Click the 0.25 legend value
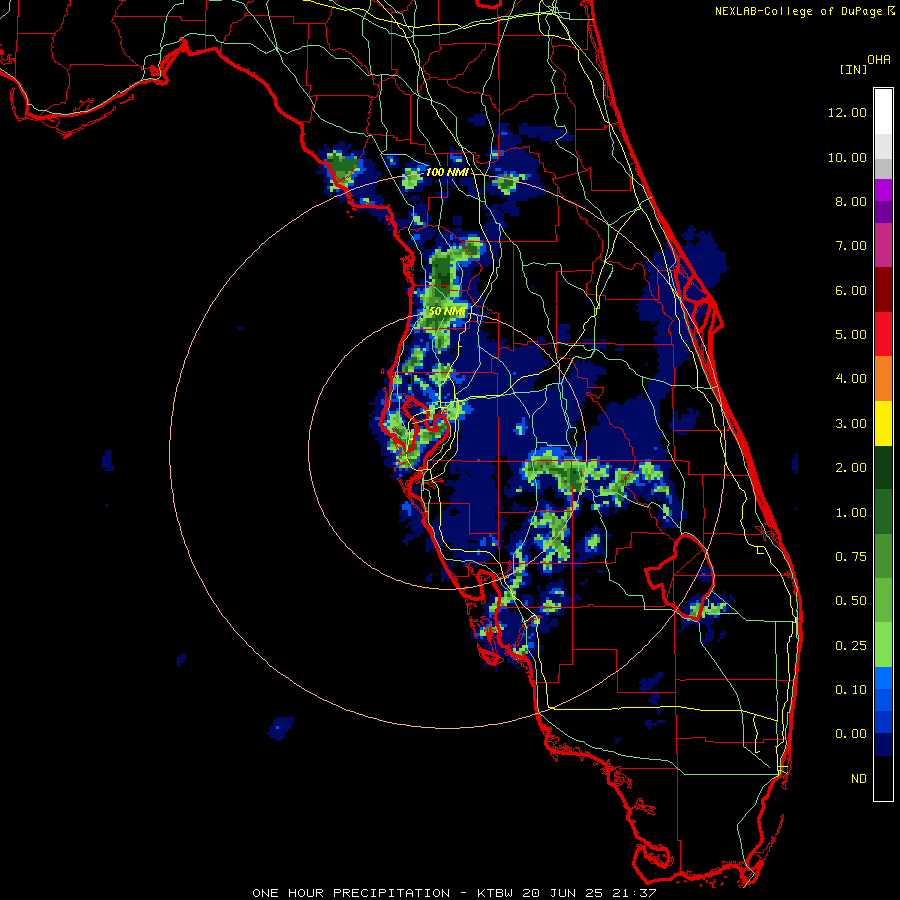Screen dimensions: 900x900 [851, 646]
